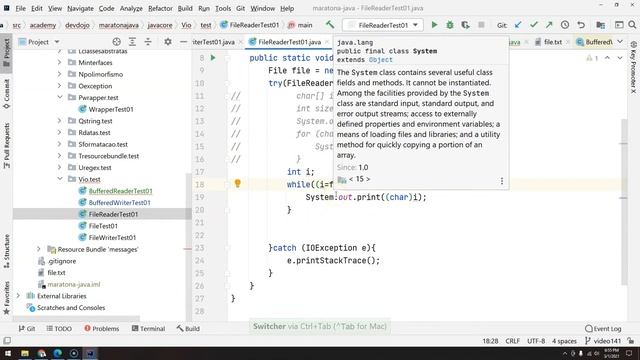Click '4 spaces' indent setting

coord(564,341)
